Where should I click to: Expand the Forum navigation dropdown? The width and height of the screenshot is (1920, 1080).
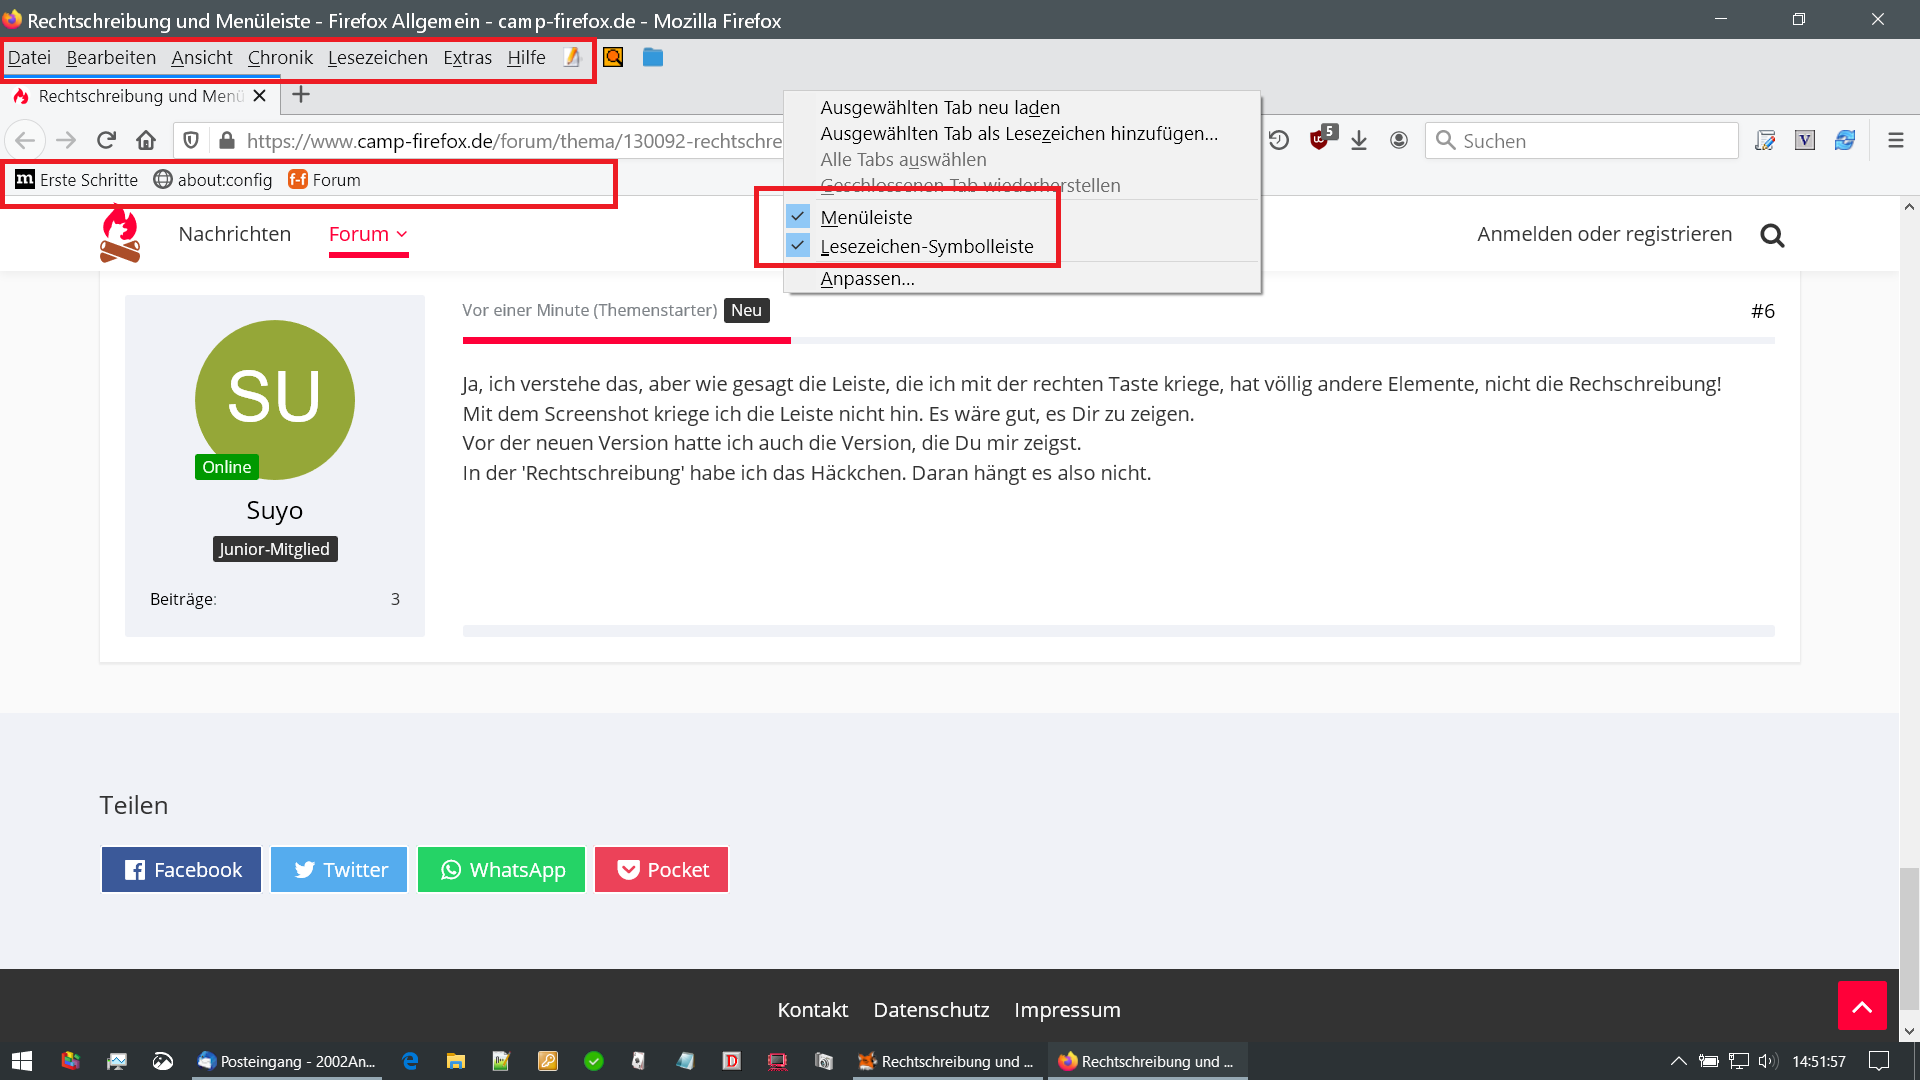coord(368,234)
